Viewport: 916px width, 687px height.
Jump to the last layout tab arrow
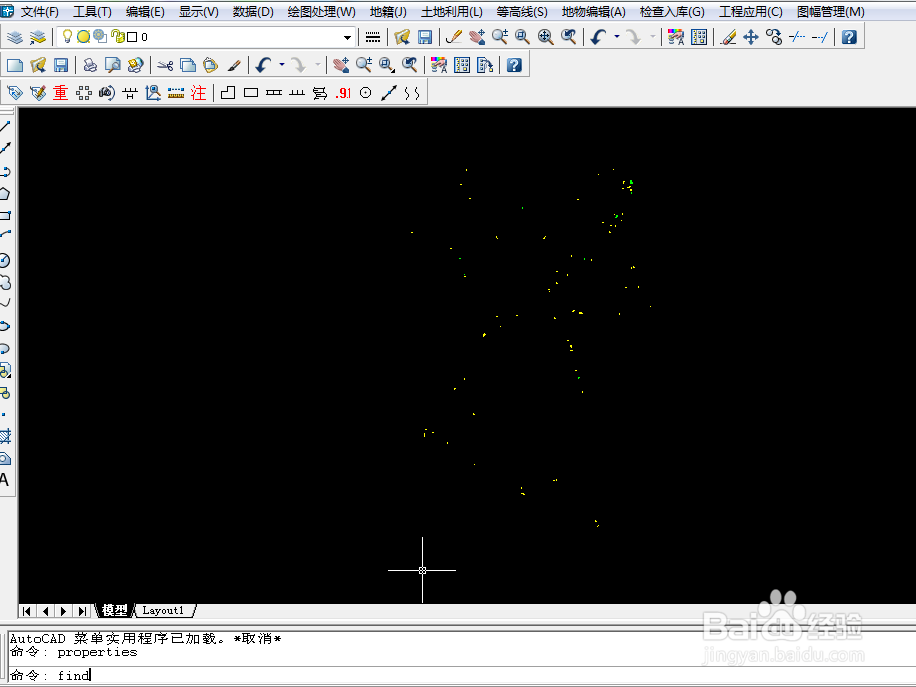pos(82,611)
